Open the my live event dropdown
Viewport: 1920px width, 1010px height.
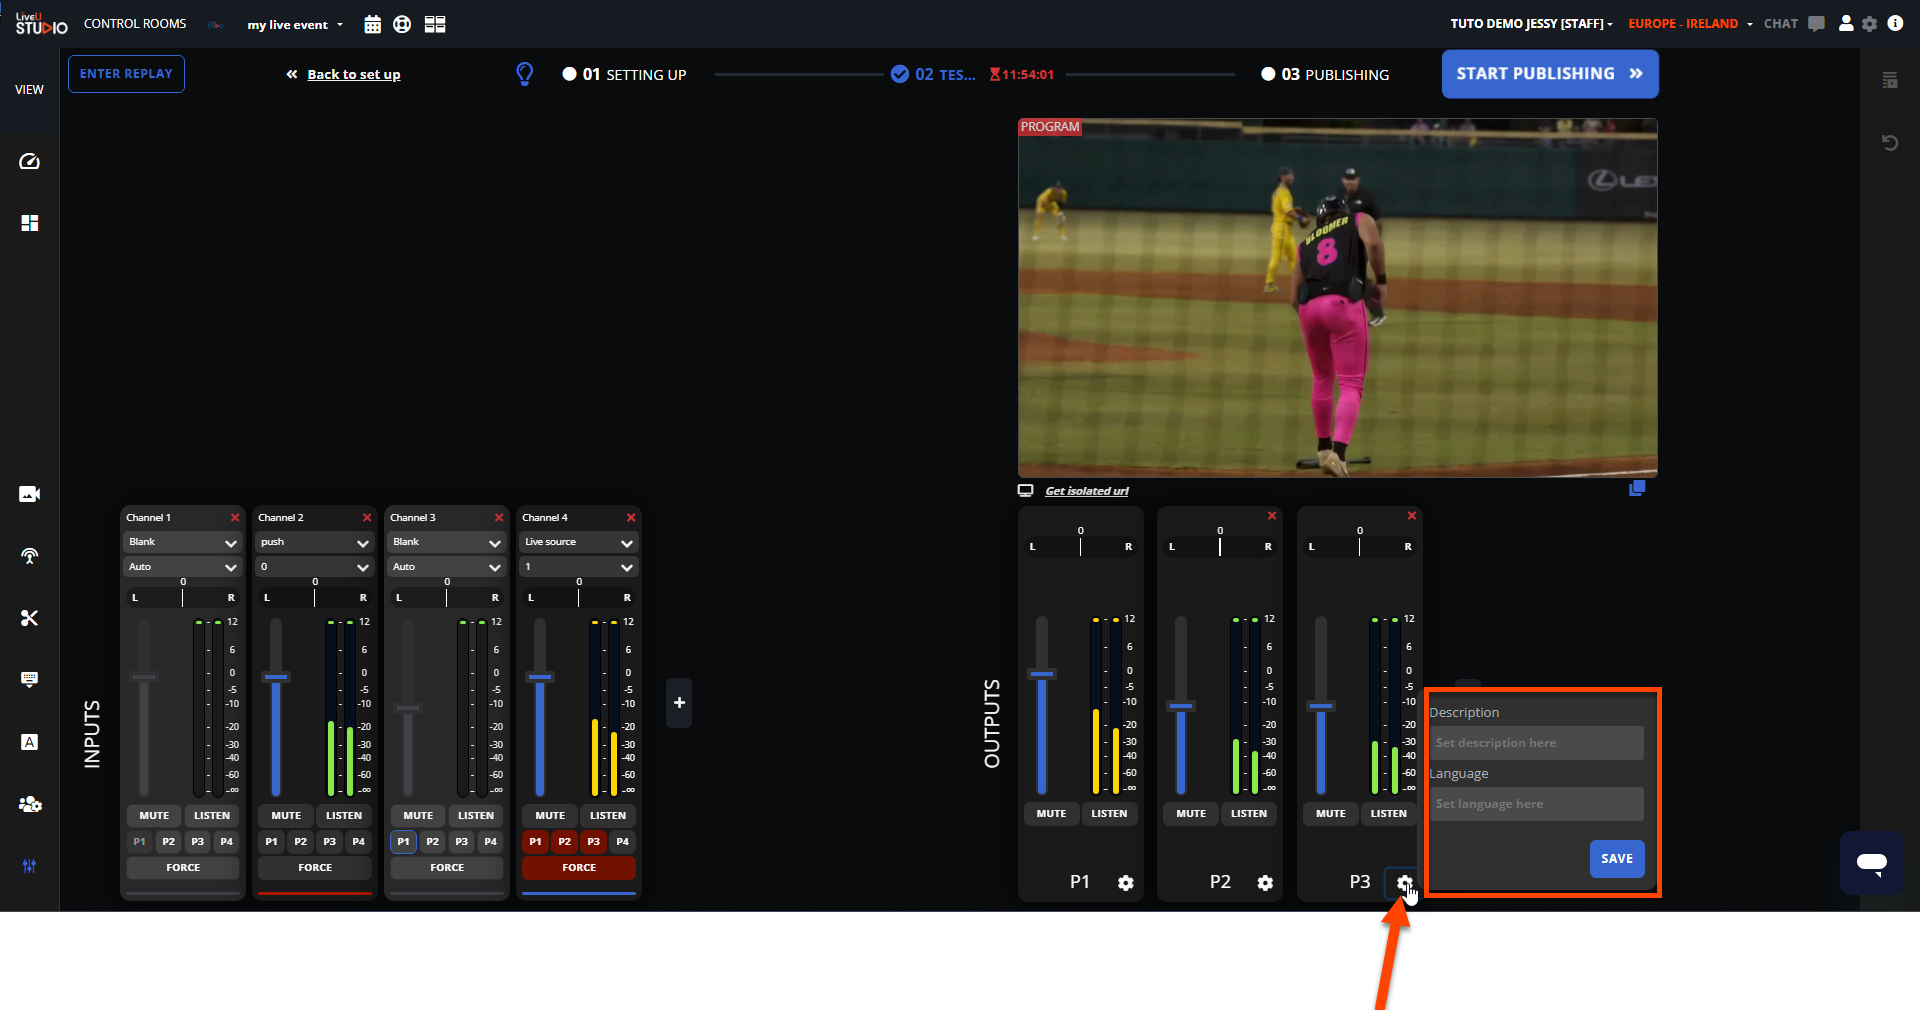point(295,25)
